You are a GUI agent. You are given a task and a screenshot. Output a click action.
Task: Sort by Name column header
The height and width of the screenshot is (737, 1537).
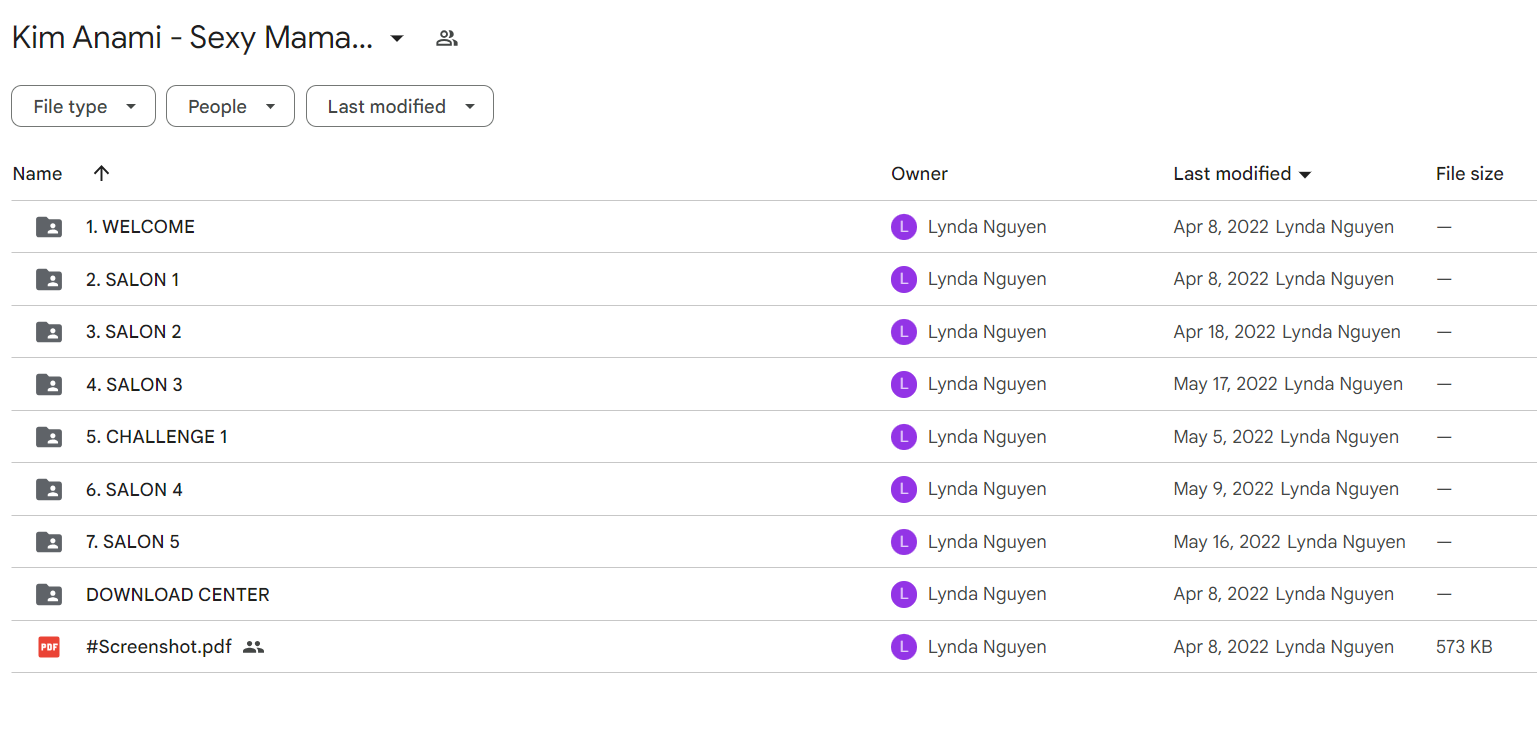click(37, 174)
